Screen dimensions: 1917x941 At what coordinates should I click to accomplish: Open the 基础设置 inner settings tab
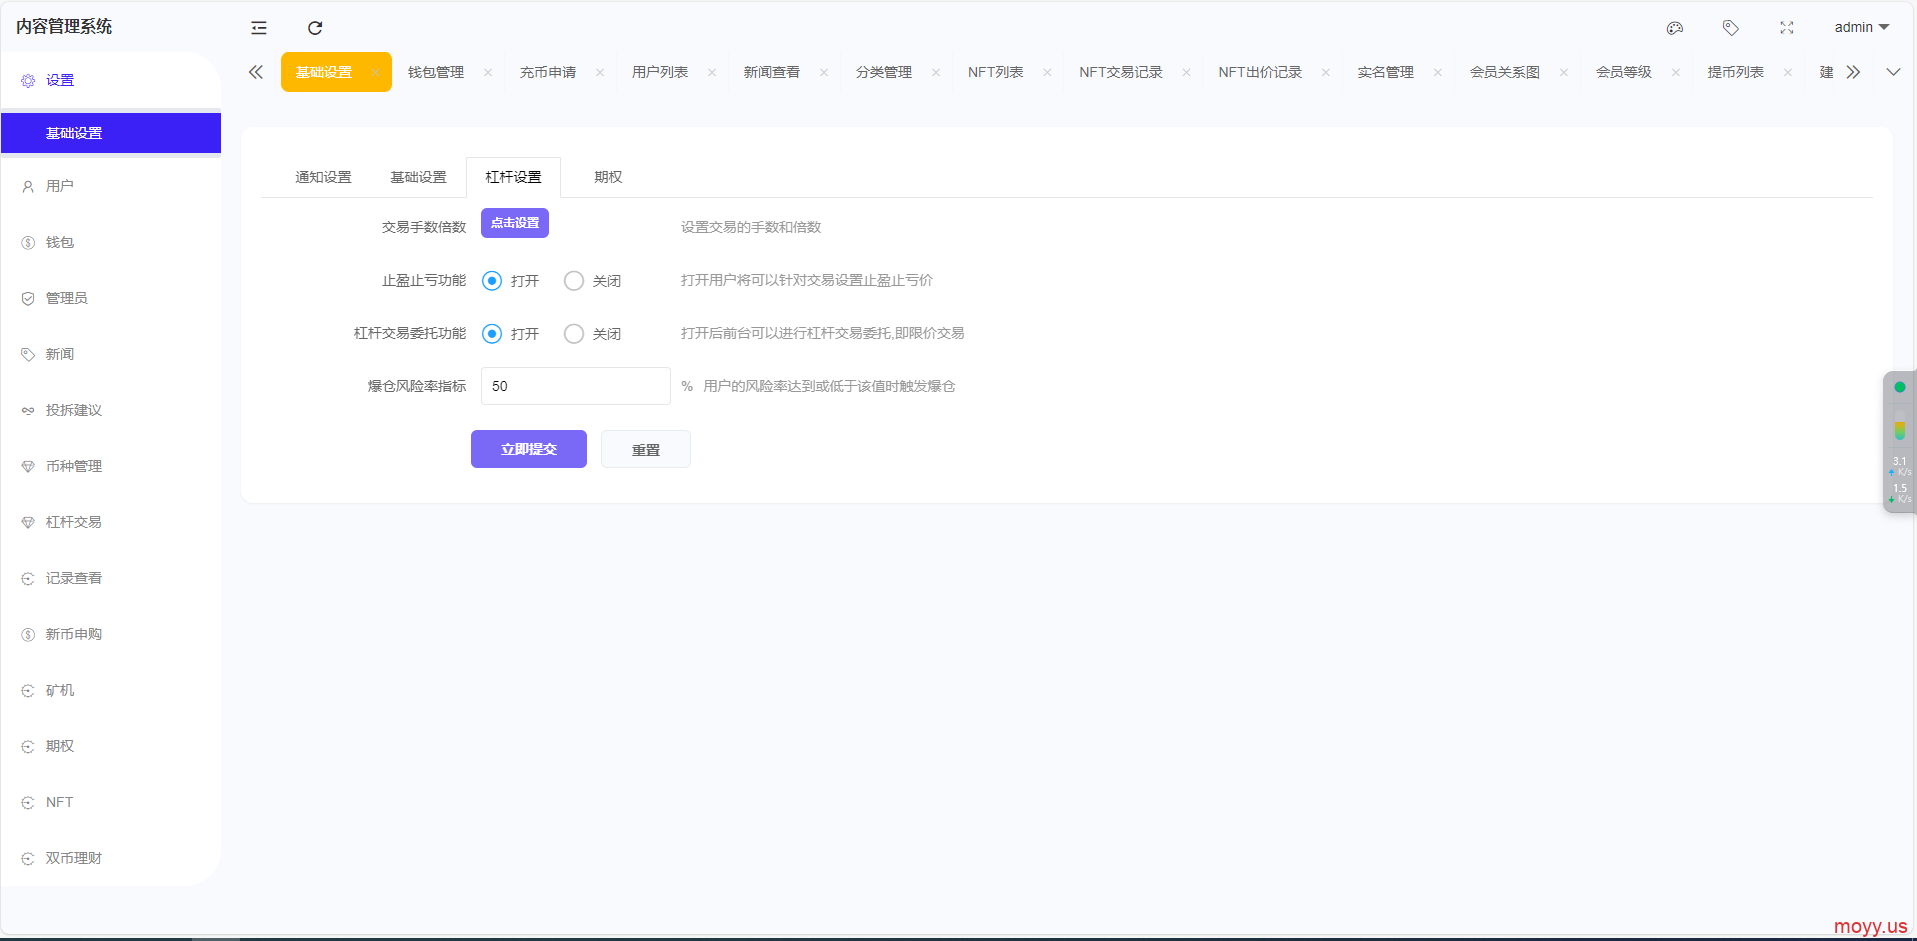tap(418, 177)
